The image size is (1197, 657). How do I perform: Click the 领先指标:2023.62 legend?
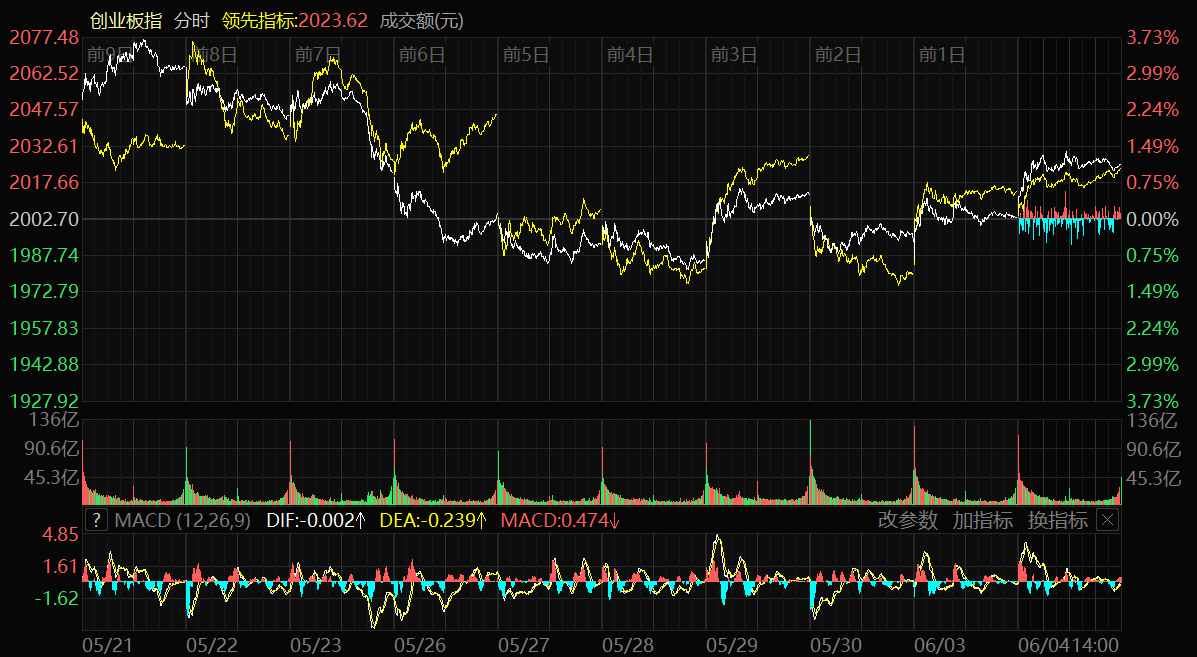click(x=295, y=21)
